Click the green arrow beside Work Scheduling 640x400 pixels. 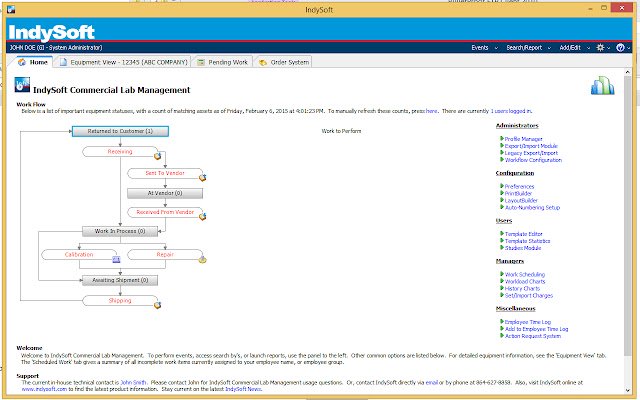point(502,274)
